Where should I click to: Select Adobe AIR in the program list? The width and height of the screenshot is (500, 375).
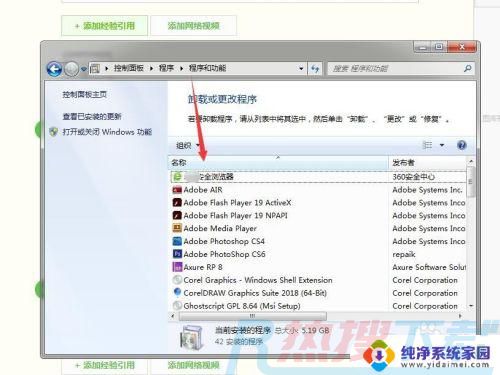coord(203,190)
